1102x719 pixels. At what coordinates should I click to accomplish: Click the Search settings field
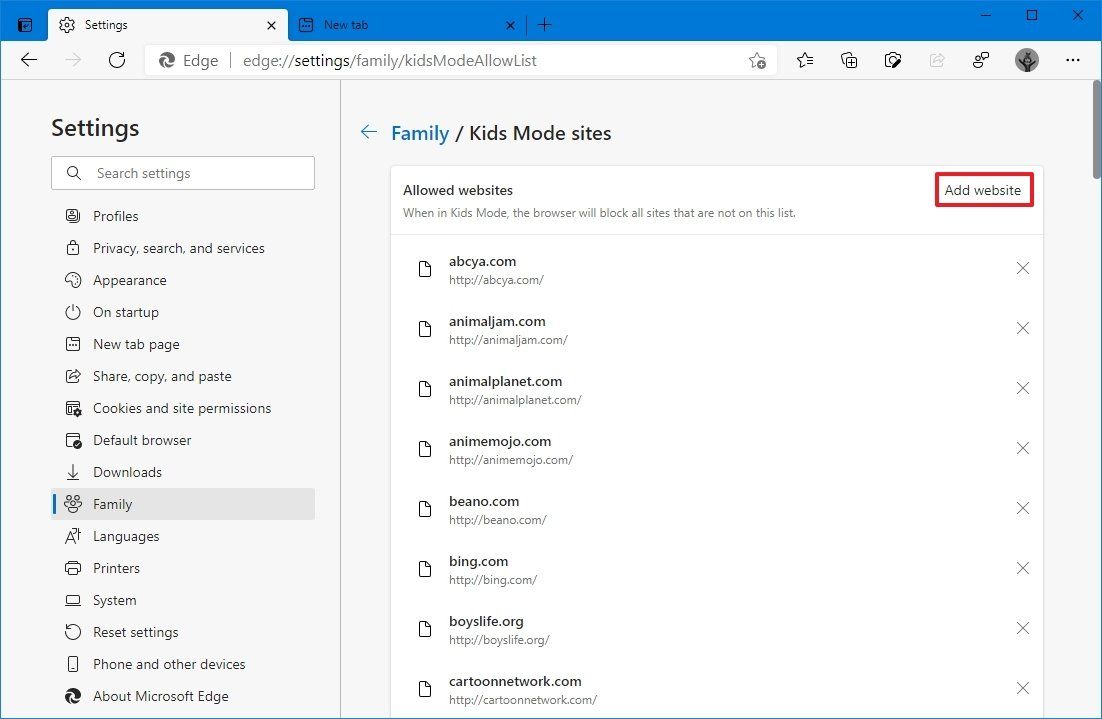pyautogui.click(x=183, y=173)
